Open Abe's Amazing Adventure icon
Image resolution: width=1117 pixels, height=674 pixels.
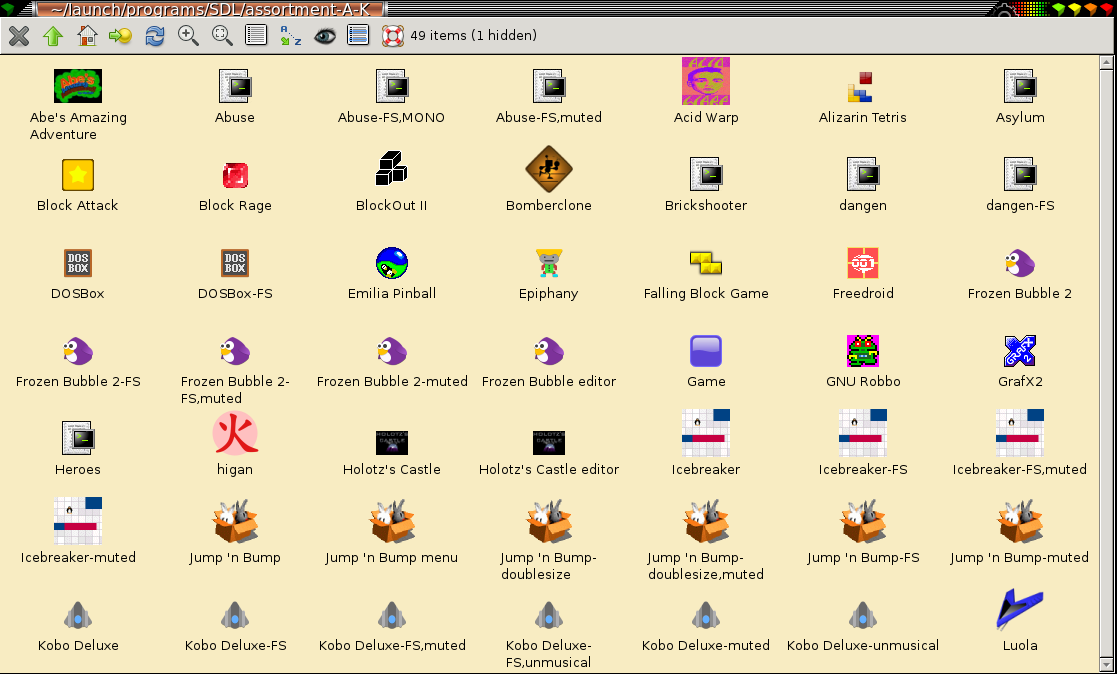78,86
